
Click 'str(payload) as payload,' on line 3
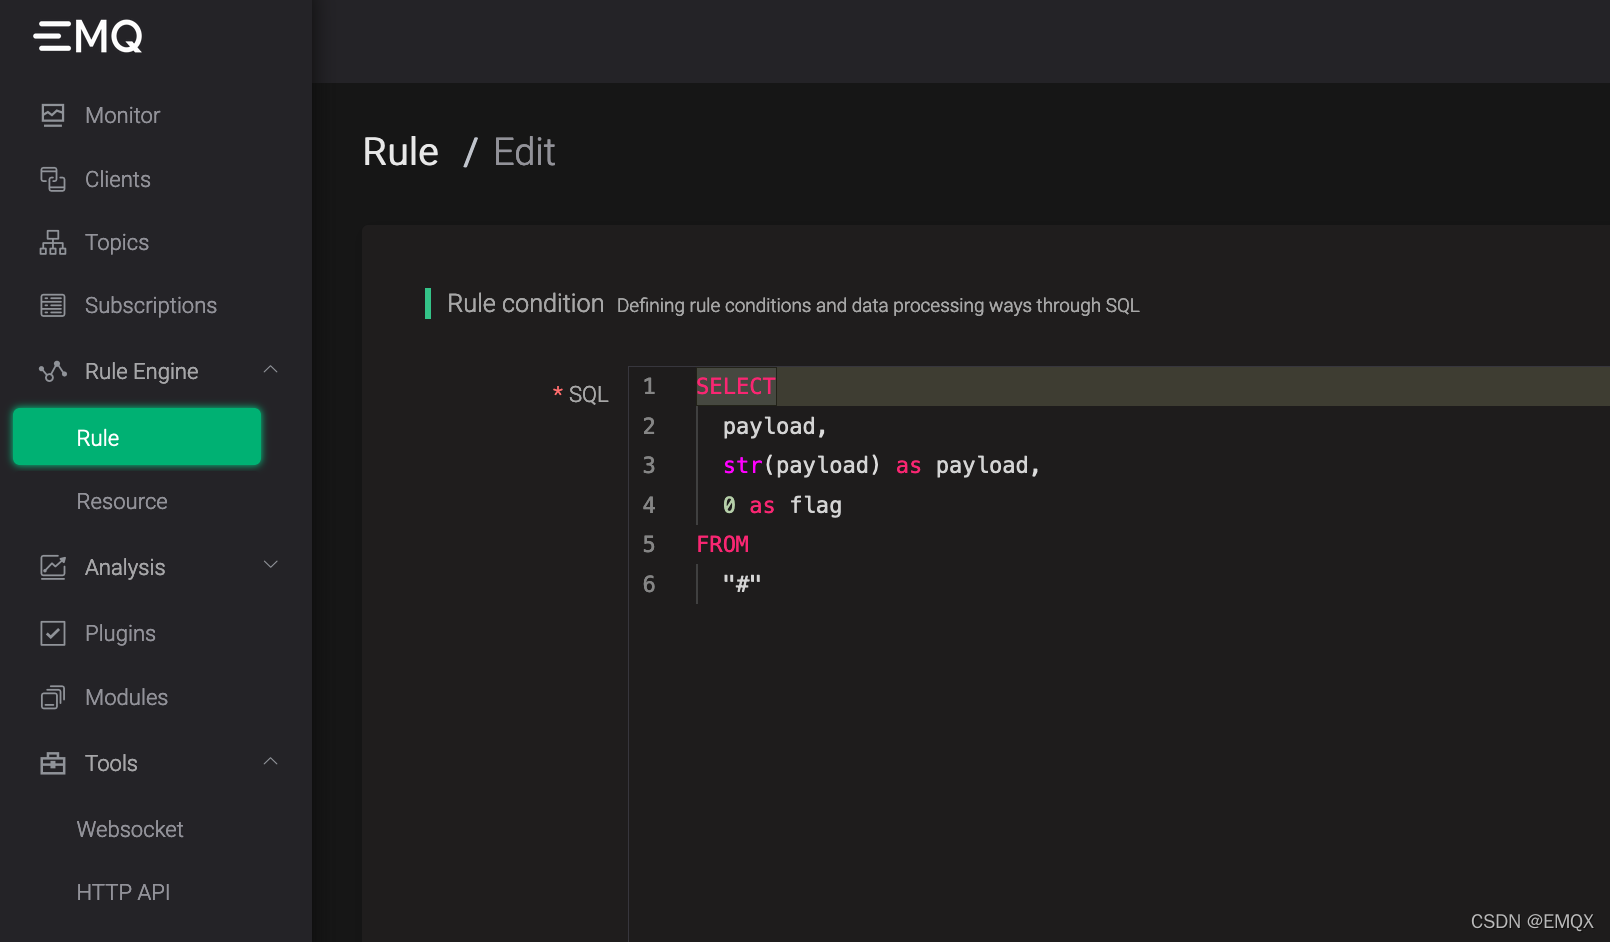(x=882, y=466)
